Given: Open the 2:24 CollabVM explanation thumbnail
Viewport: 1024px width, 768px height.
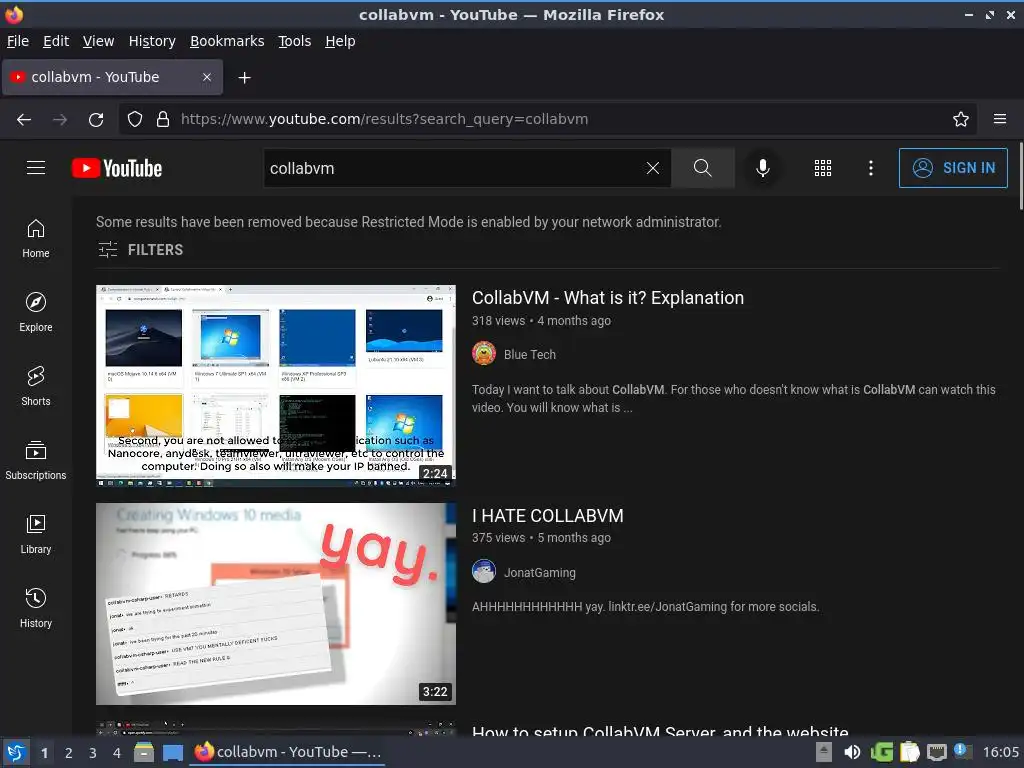Looking at the screenshot, I should (x=276, y=385).
